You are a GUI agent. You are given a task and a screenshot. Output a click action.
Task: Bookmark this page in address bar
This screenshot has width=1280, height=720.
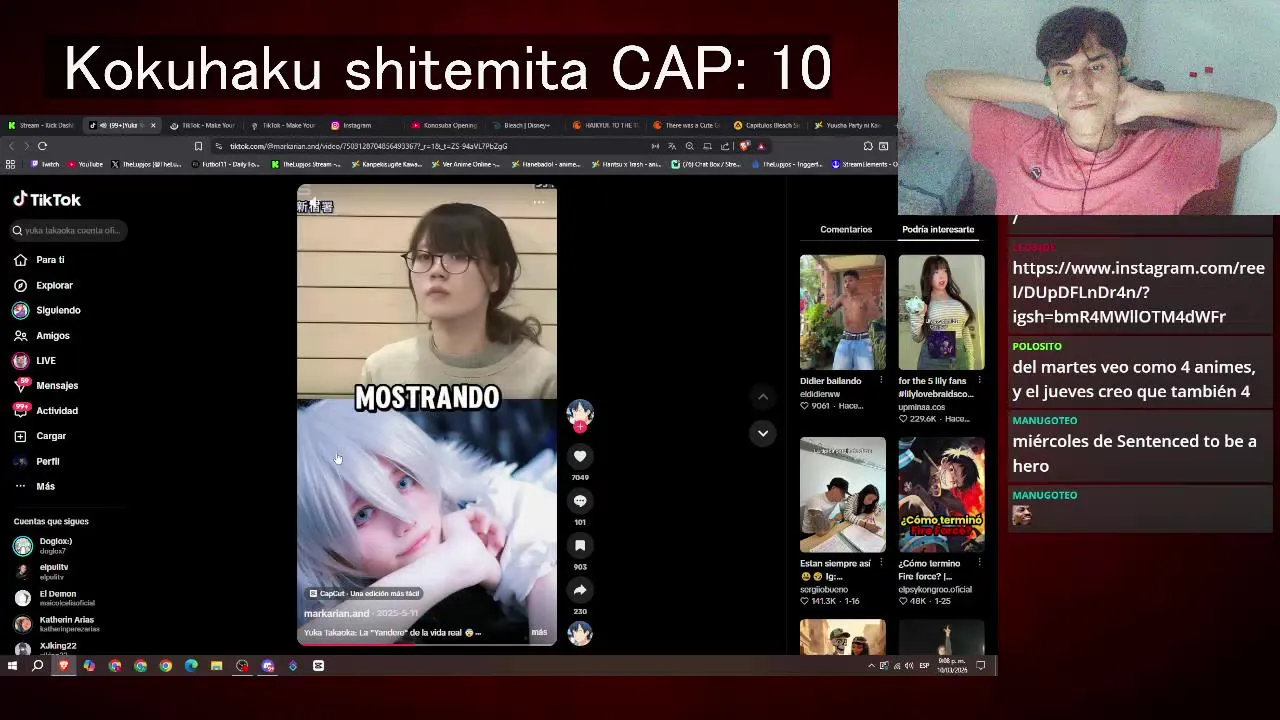pos(198,146)
